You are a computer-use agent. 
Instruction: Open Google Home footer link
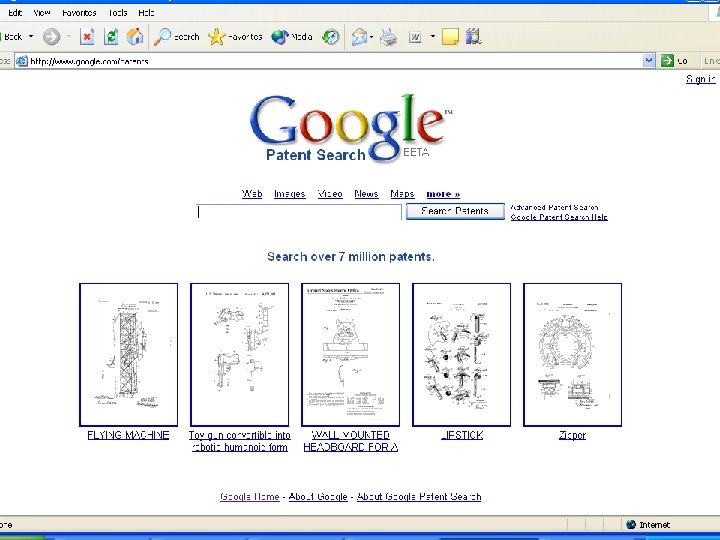pos(250,496)
